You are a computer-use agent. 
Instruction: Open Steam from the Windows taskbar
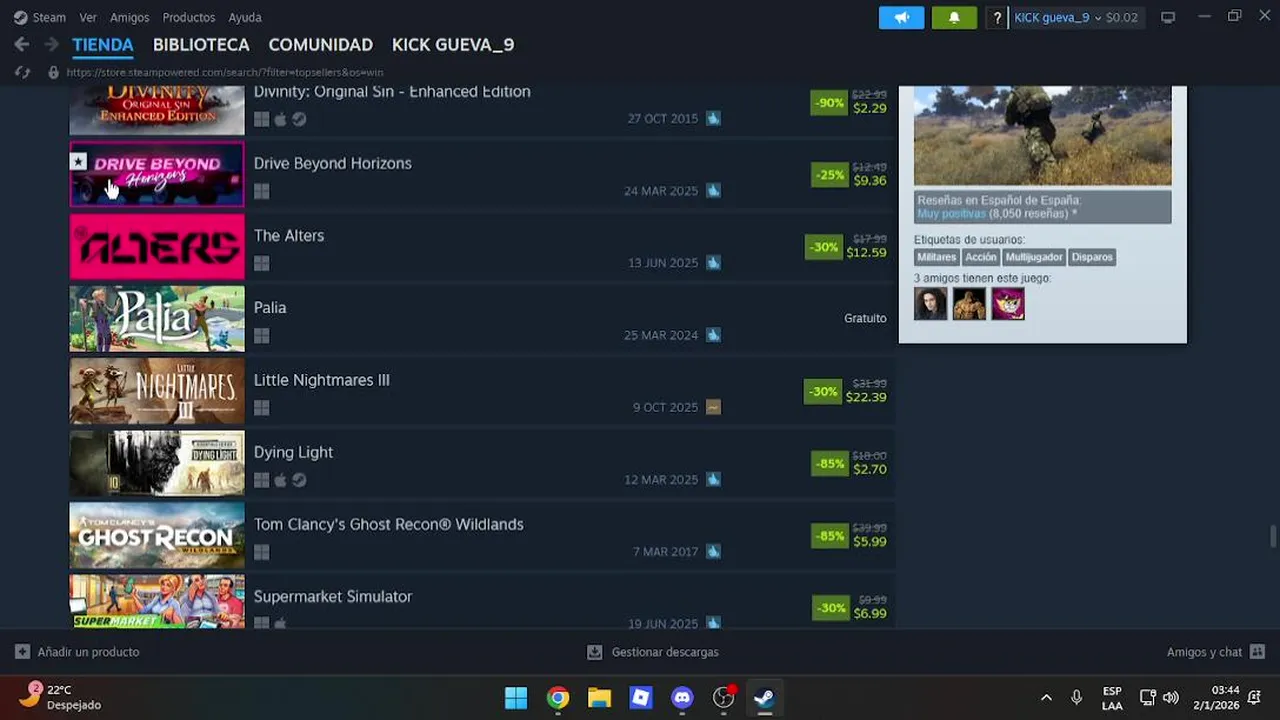click(765, 697)
